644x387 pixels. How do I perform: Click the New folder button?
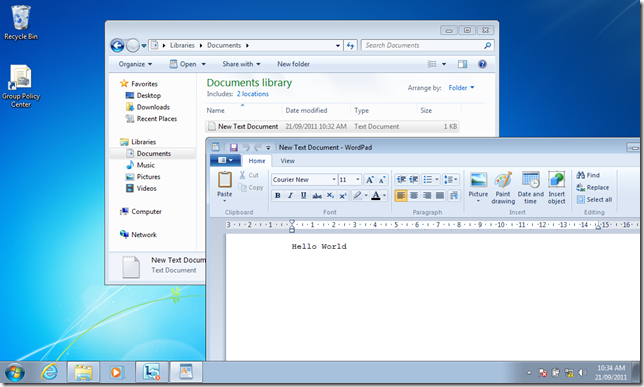click(x=293, y=64)
